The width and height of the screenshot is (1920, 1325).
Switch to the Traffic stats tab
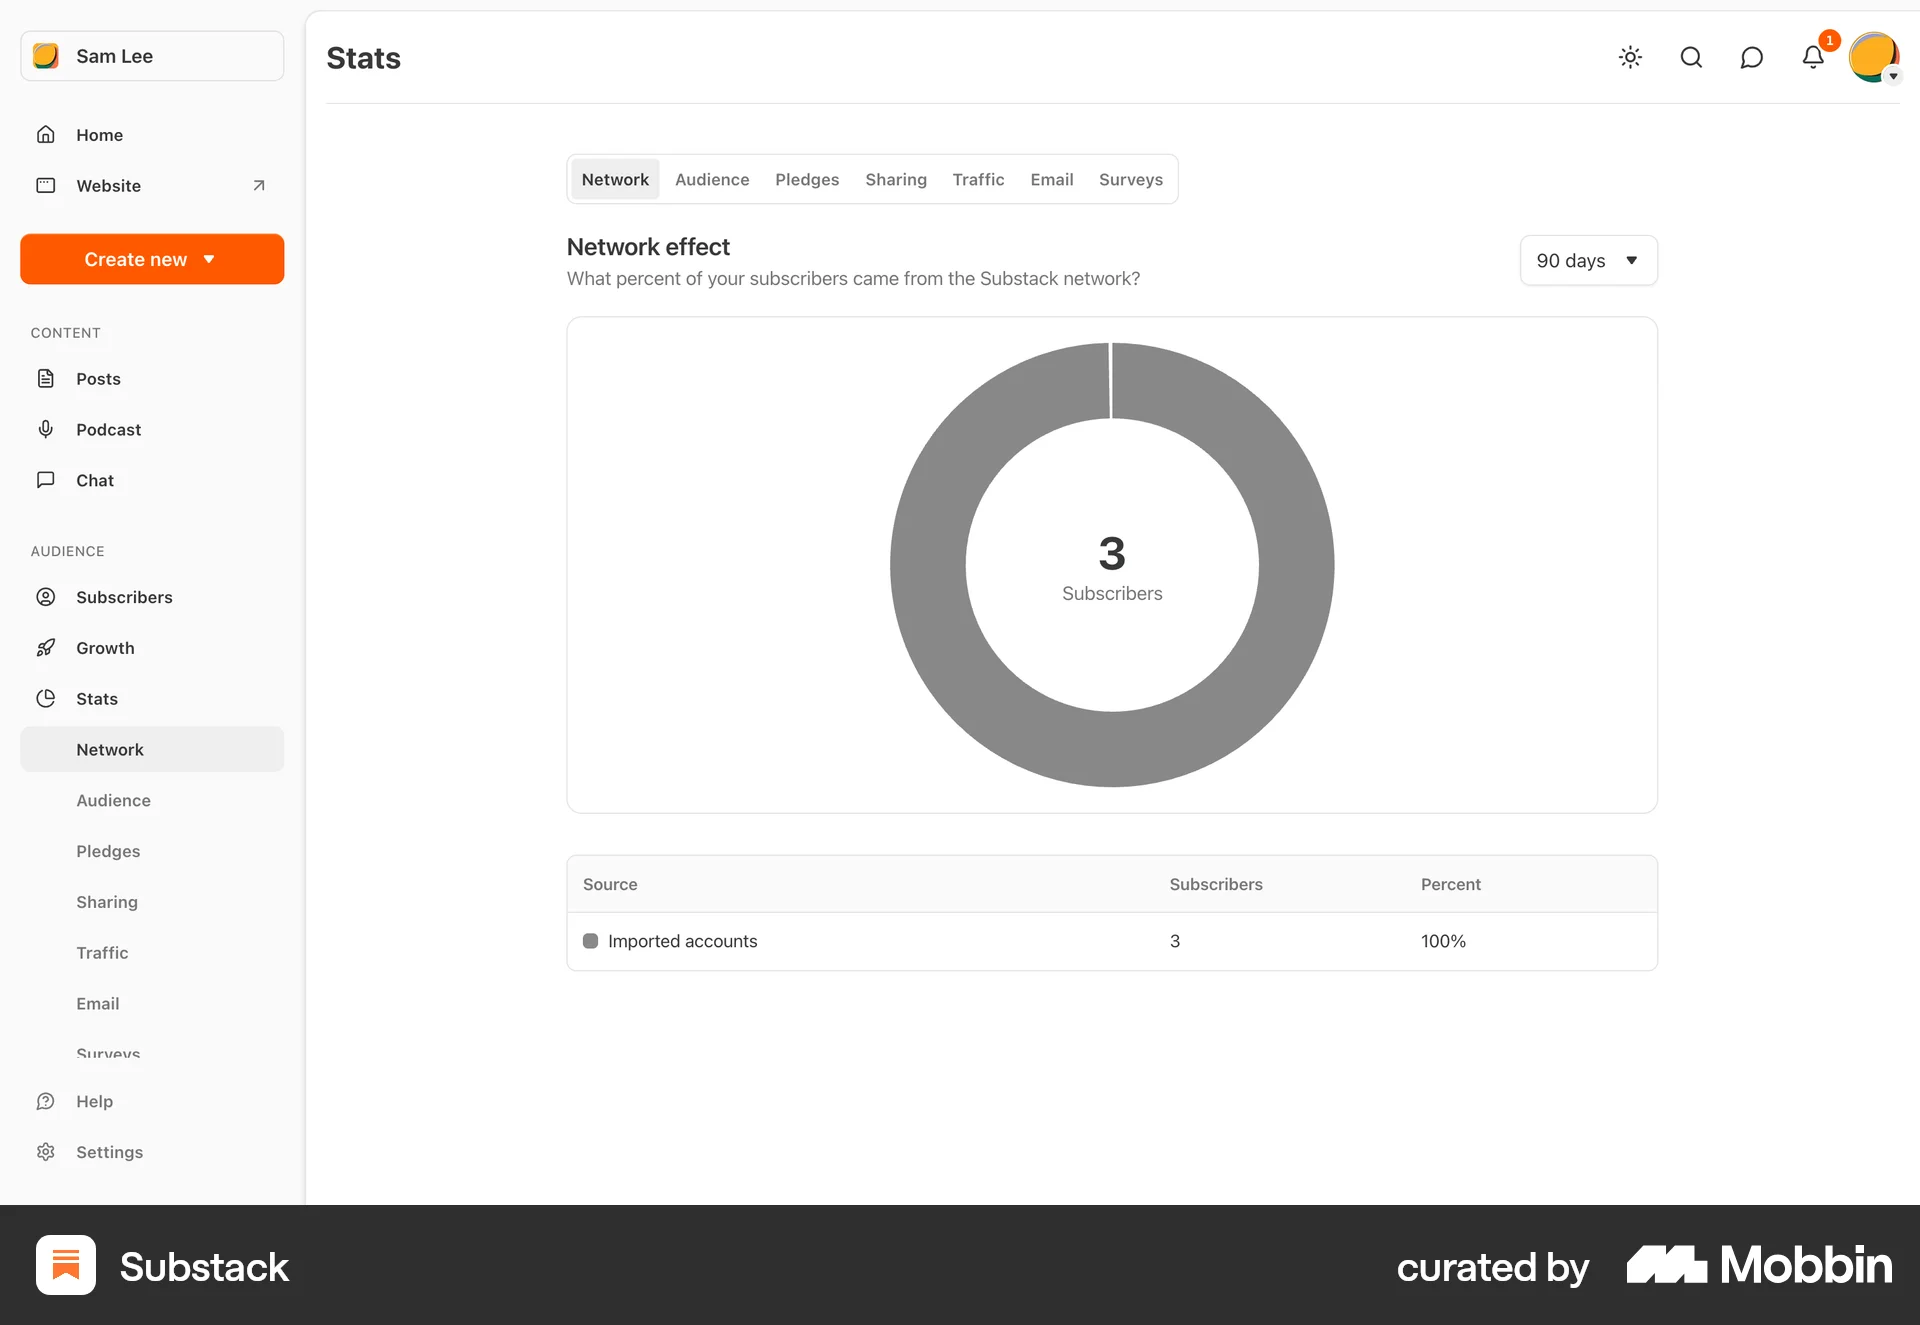(978, 179)
